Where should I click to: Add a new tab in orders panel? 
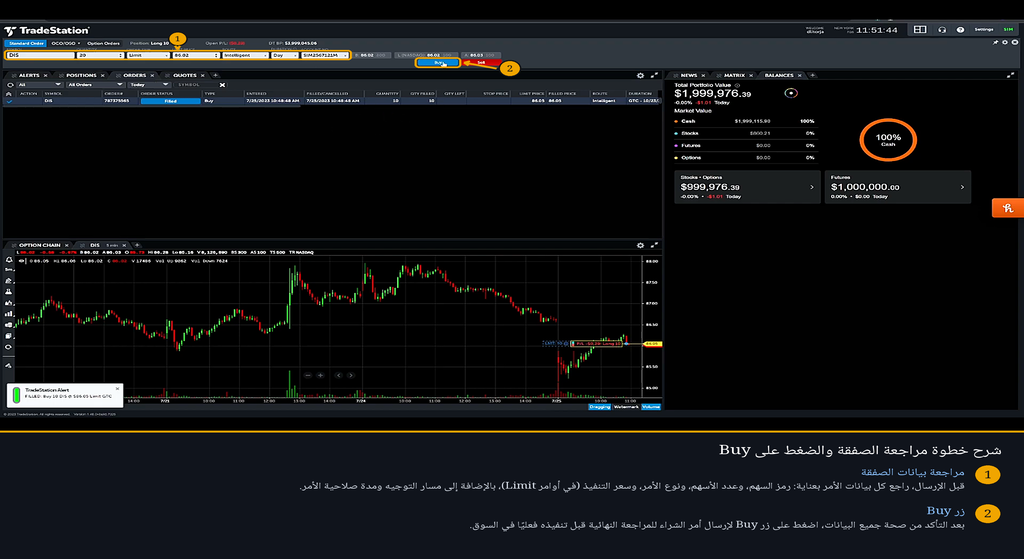point(216,75)
